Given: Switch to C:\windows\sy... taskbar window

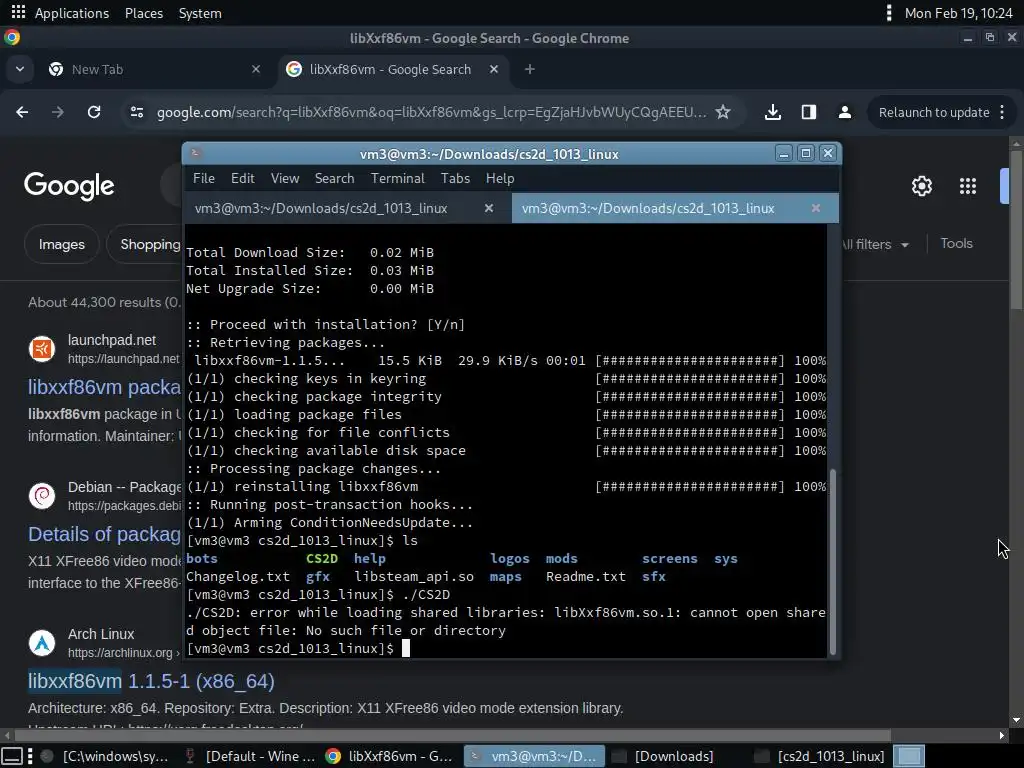Looking at the screenshot, I should (106, 756).
